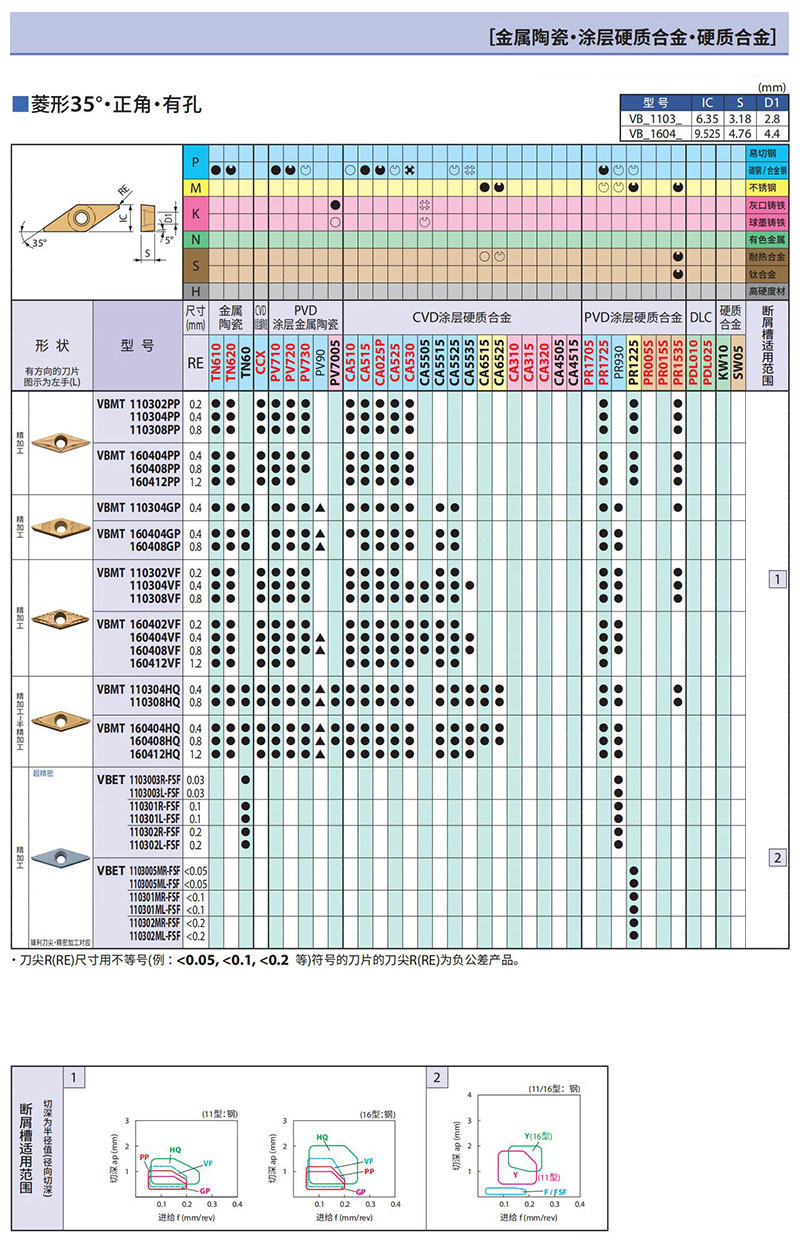Image resolution: width=800 pixels, height=1249 pixels.
Task: Select the CCX grade column header
Action: coord(261,360)
